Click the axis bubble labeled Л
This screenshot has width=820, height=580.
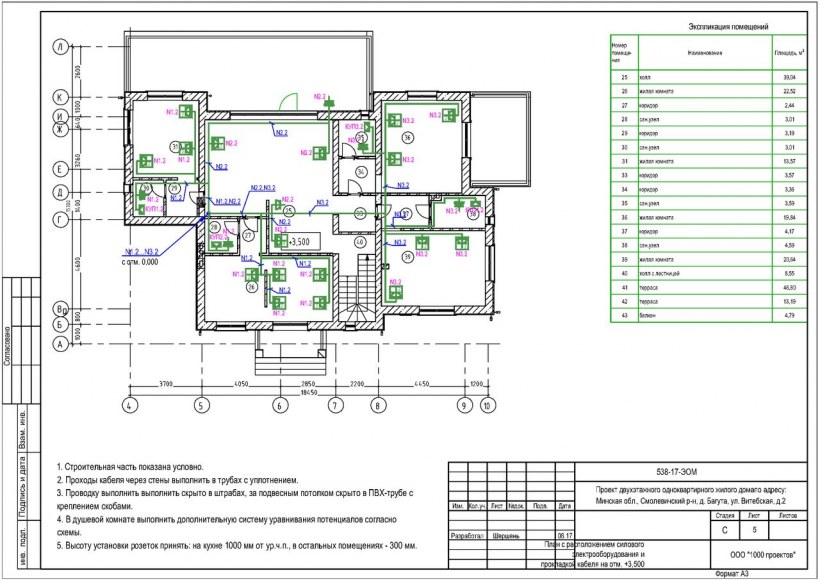coord(61,48)
